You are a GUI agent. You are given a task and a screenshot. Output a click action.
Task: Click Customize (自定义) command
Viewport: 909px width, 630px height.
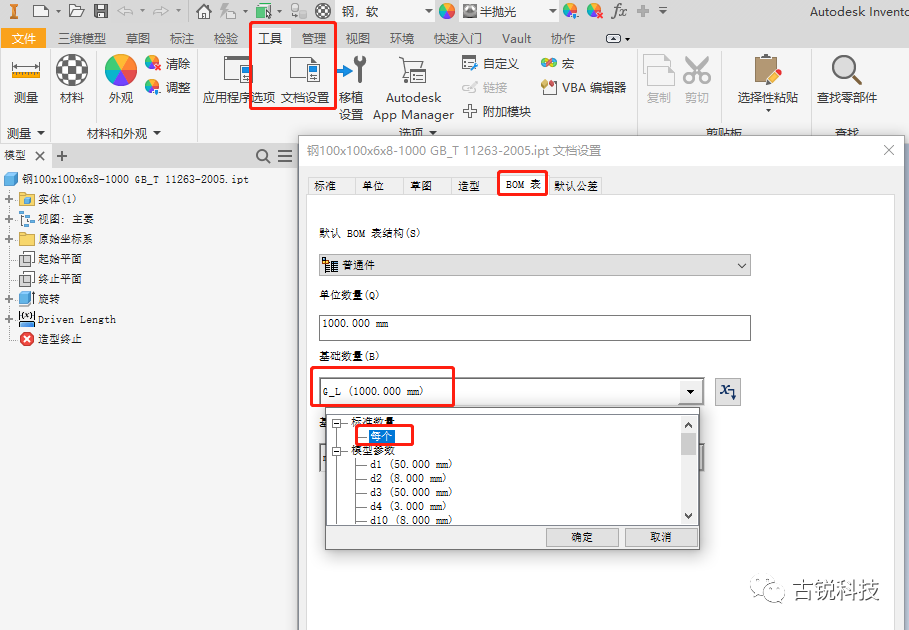[x=490, y=63]
